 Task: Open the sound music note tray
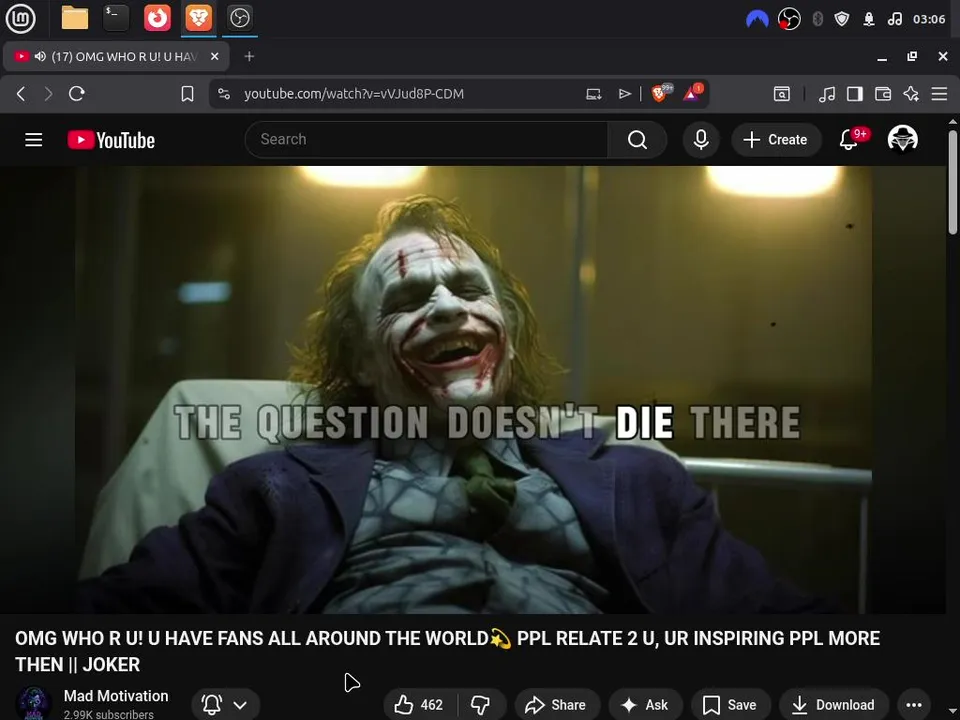click(894, 20)
